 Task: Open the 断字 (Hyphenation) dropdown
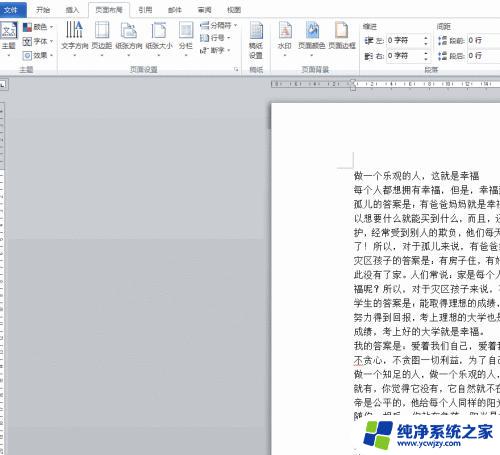[x=215, y=50]
